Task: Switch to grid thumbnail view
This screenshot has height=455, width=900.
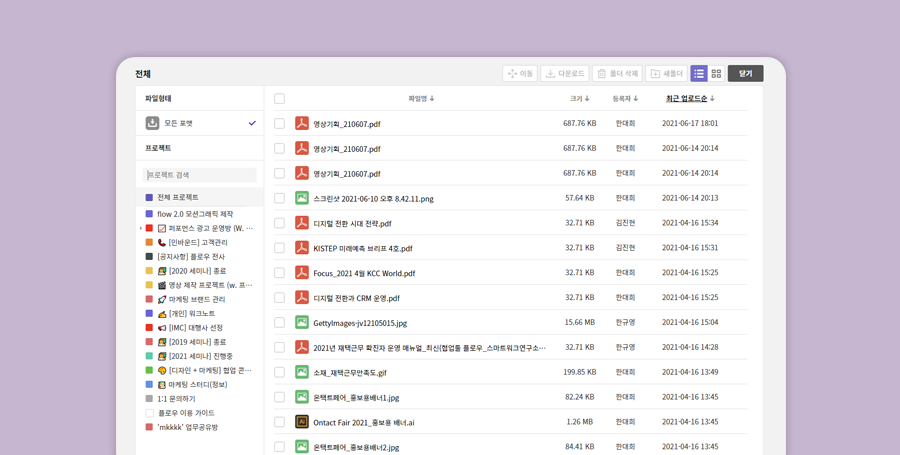Action: tap(716, 74)
